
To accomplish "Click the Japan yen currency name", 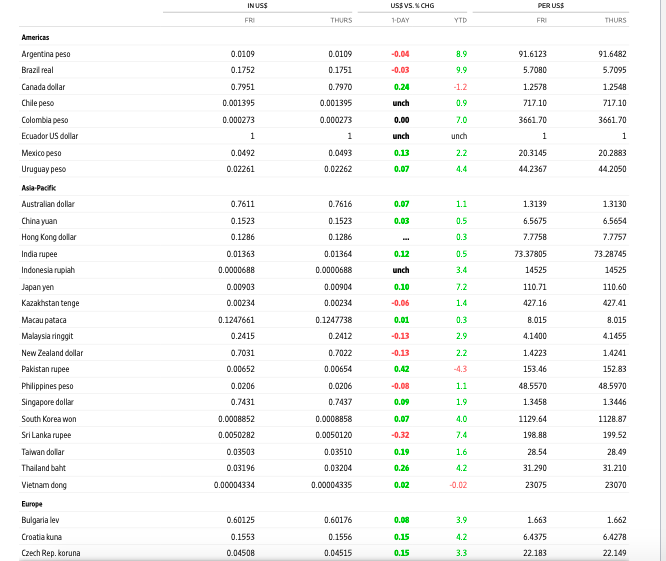I will pos(38,287).
